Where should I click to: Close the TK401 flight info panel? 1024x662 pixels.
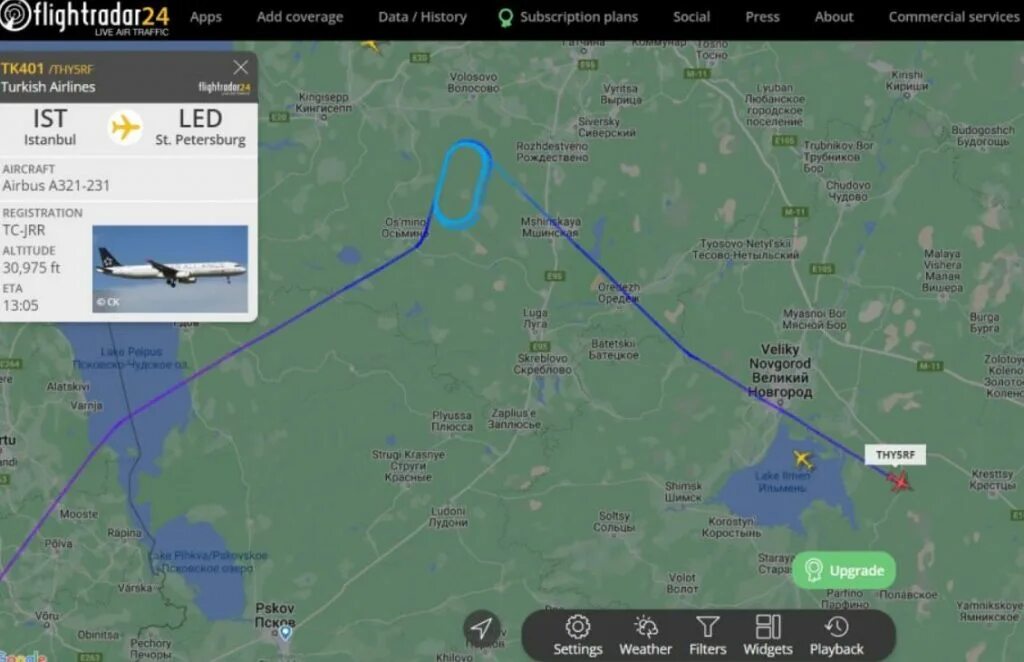tap(240, 67)
